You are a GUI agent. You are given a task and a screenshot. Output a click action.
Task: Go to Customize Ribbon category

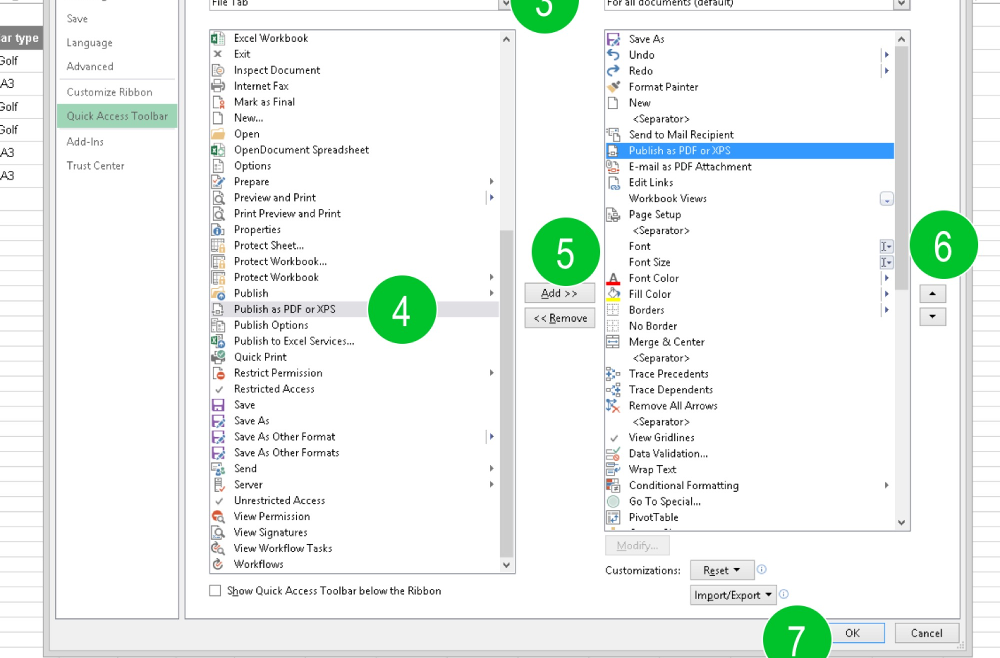click(x=117, y=92)
